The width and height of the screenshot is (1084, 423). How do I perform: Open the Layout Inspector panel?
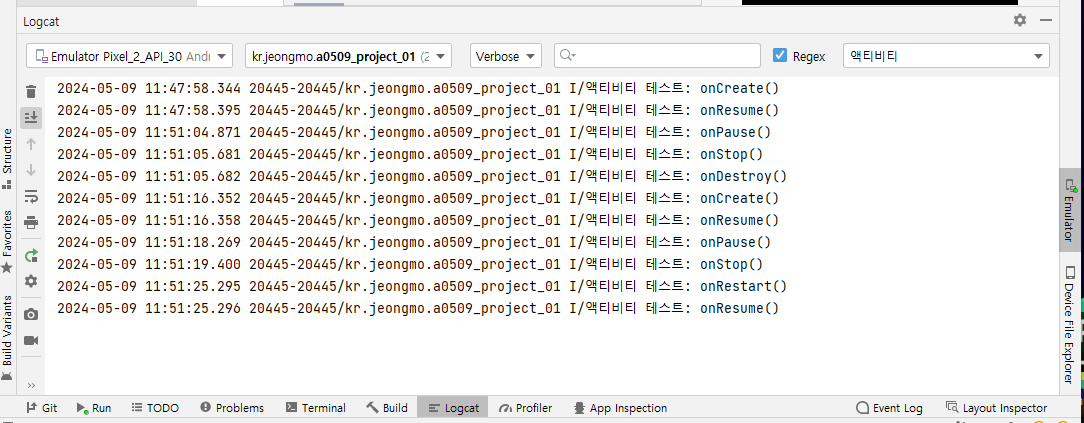click(996, 408)
